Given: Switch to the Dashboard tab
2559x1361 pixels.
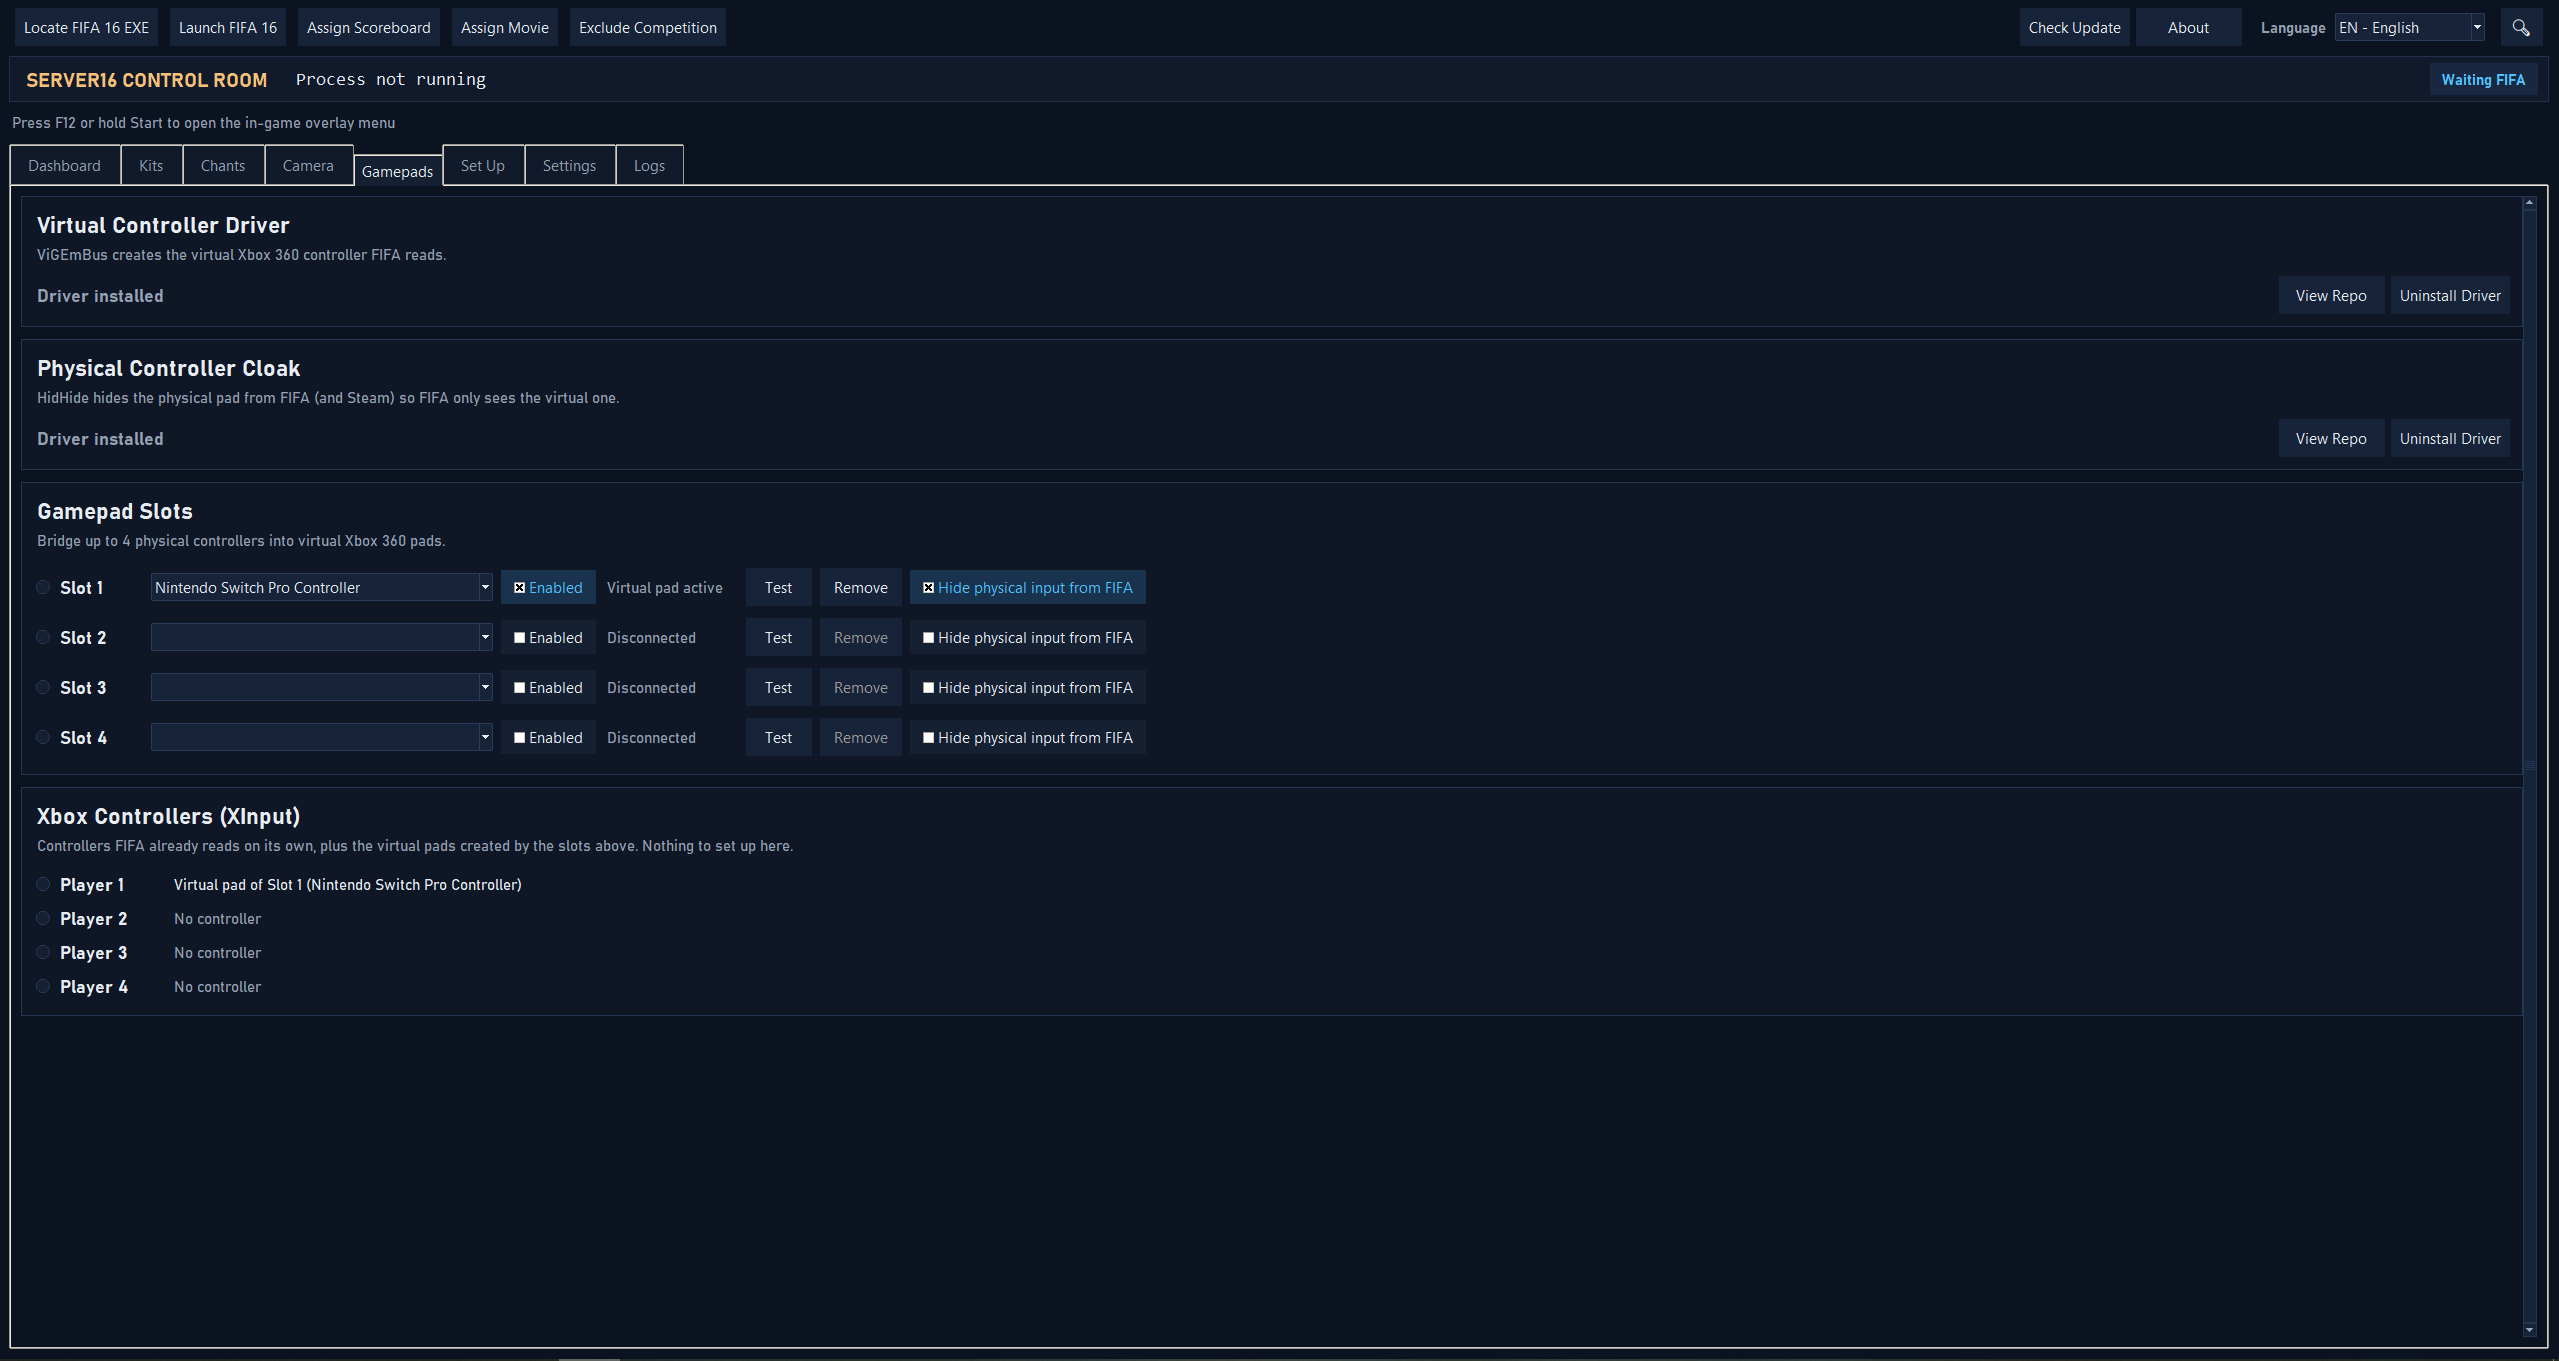Looking at the screenshot, I should [x=65, y=166].
